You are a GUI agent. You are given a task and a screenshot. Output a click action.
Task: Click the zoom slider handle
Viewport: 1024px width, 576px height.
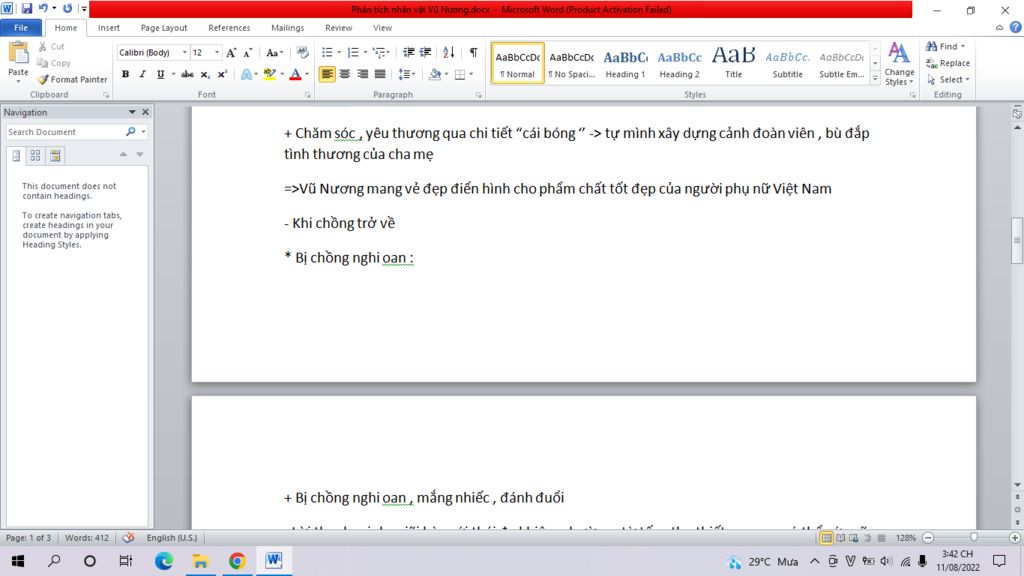(x=974, y=537)
